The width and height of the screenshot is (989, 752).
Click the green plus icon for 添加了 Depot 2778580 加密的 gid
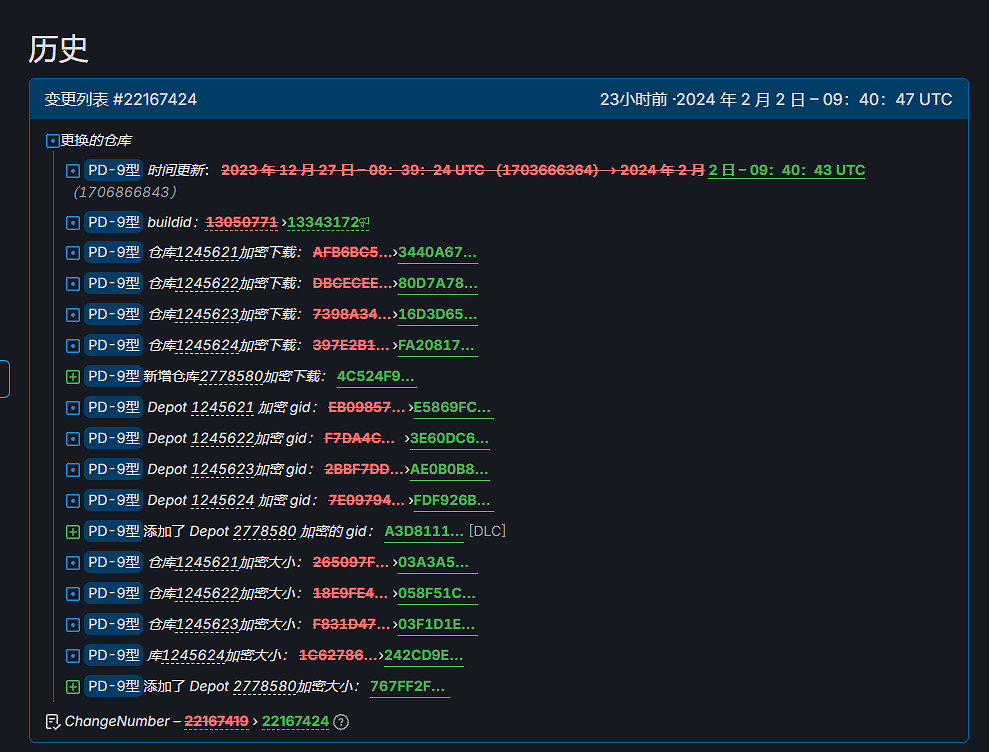(72, 532)
